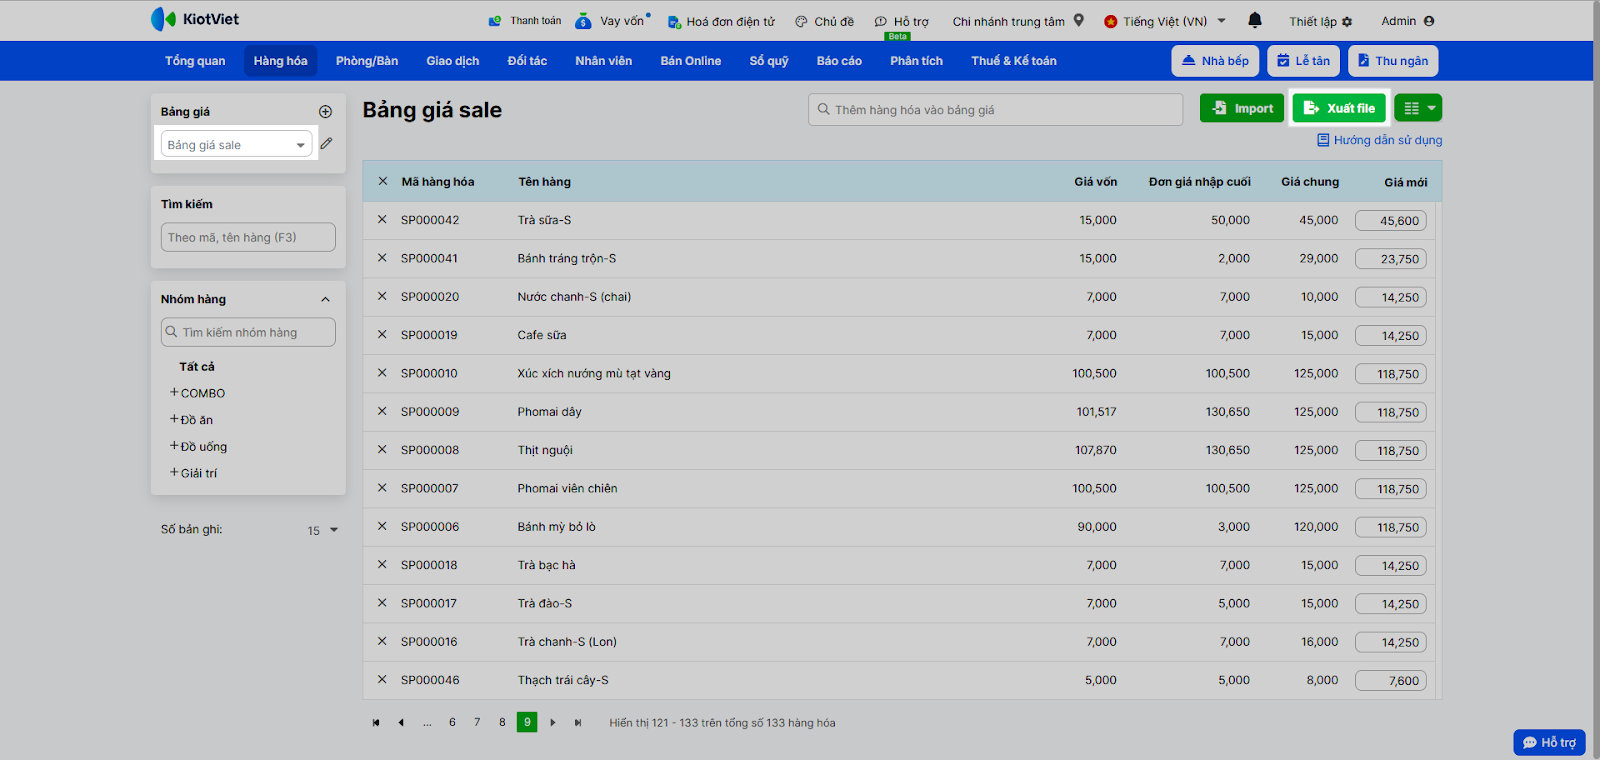Image resolution: width=1600 pixels, height=760 pixels.
Task: Remove product SP000007 from price list
Action: [382, 488]
